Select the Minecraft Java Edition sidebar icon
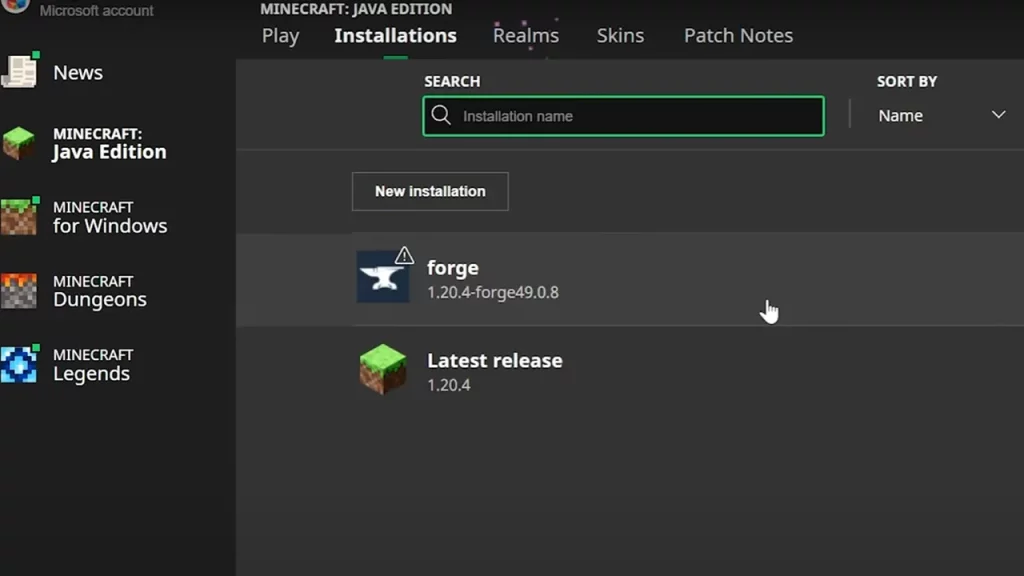 coord(21,142)
